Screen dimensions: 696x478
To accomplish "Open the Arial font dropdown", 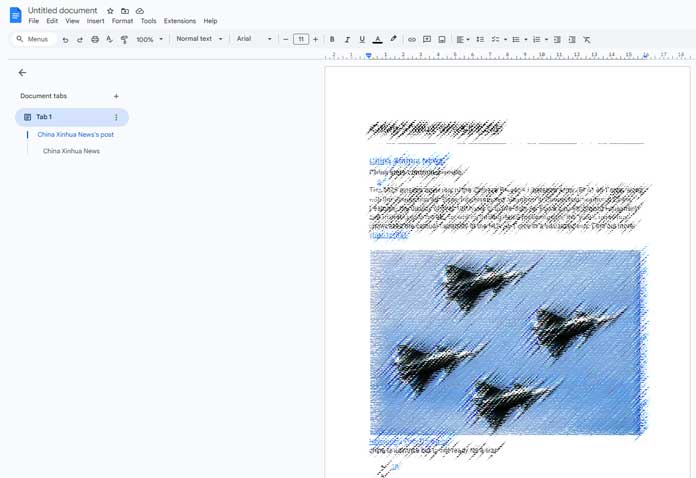I will point(254,39).
